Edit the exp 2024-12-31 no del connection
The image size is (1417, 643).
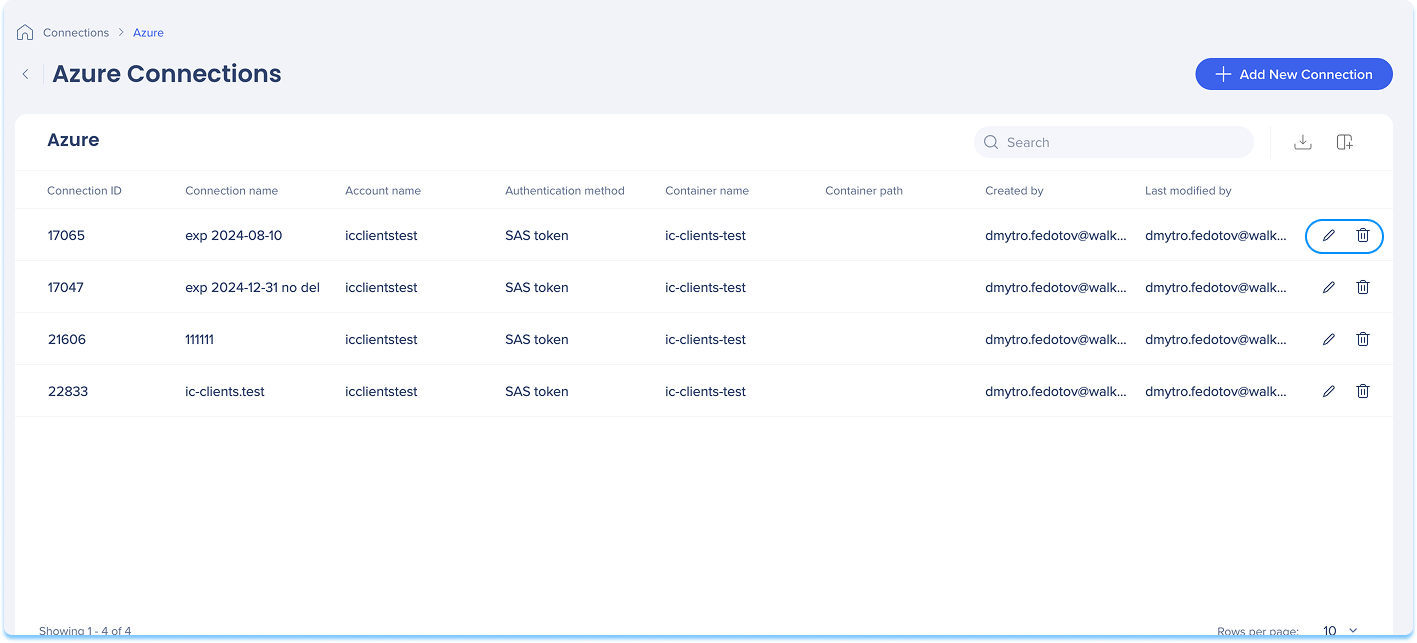1329,287
